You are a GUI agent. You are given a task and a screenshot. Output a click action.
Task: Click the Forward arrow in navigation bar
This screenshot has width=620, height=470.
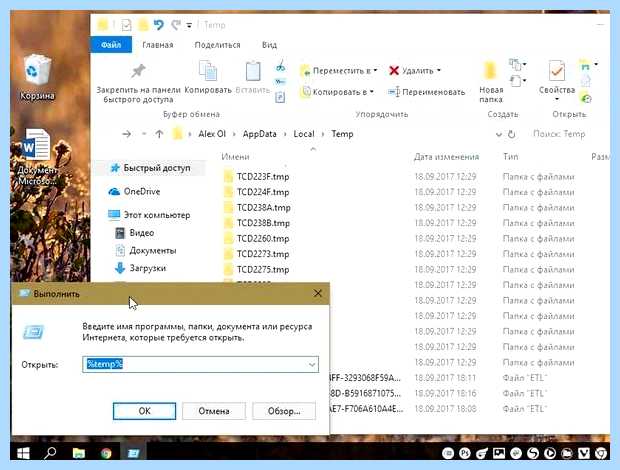(x=127, y=134)
